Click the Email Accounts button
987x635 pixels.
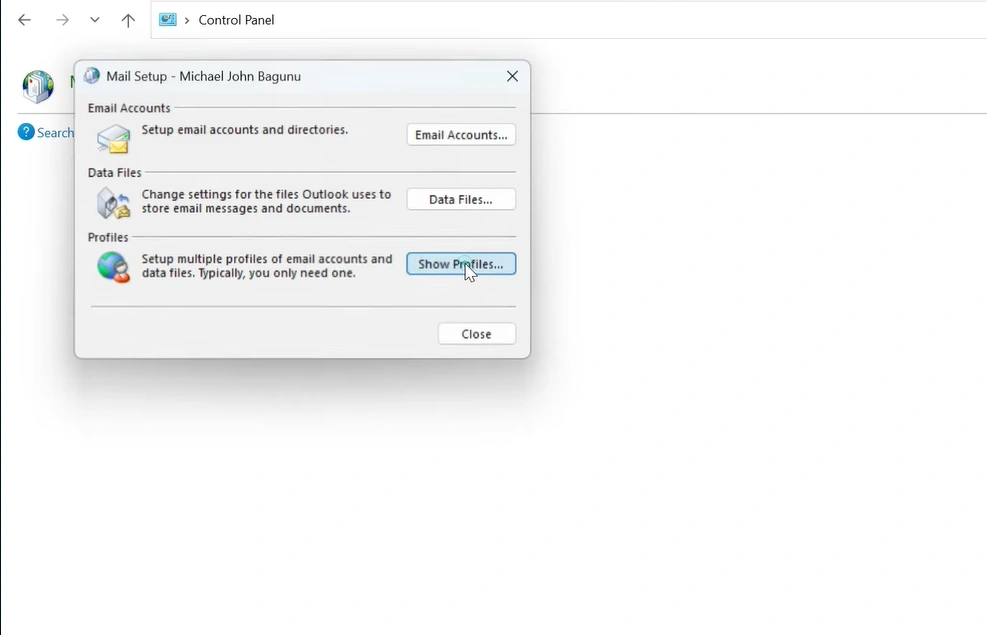(x=461, y=134)
